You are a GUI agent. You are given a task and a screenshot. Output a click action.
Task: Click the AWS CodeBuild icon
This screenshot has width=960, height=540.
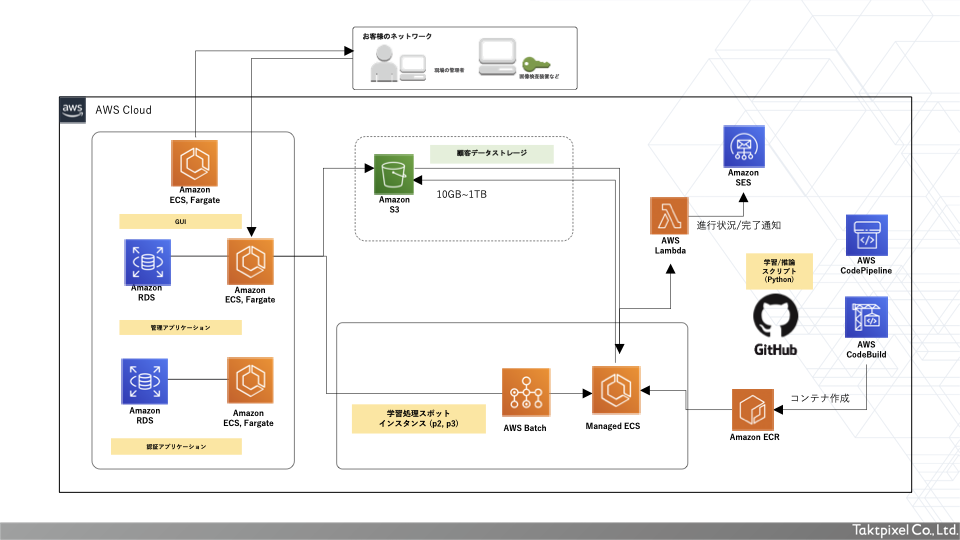866,318
